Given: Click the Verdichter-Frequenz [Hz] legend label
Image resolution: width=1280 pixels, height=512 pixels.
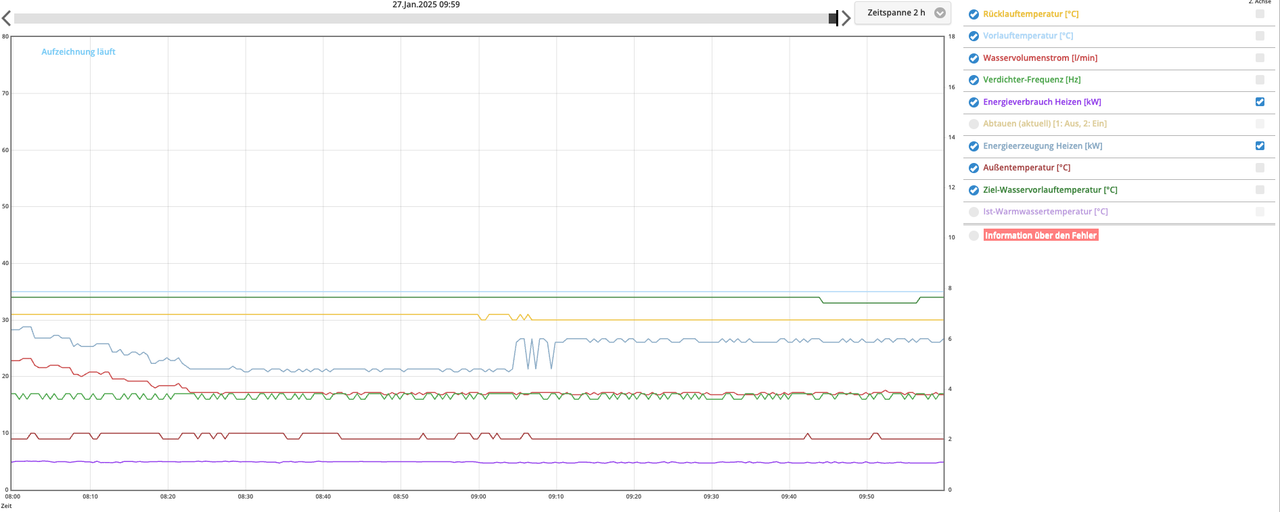Looking at the screenshot, I should coord(1032,80).
